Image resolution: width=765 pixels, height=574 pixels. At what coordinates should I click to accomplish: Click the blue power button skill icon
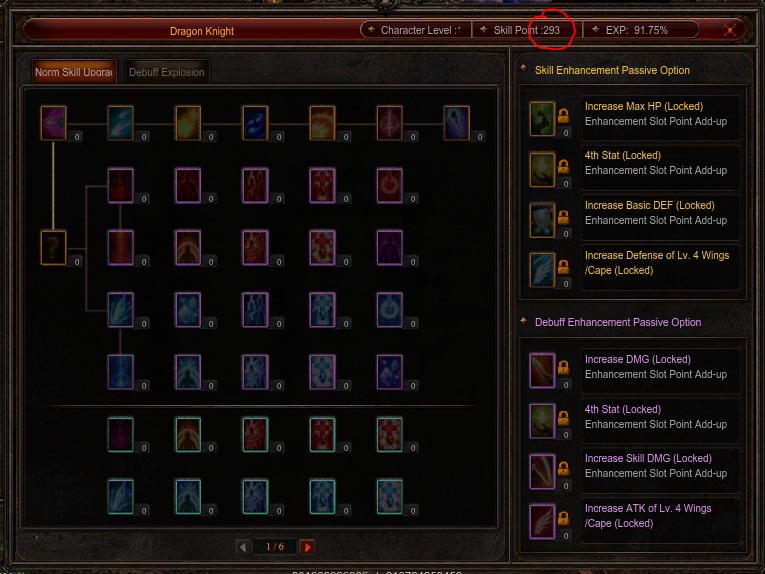pyautogui.click(x=389, y=310)
